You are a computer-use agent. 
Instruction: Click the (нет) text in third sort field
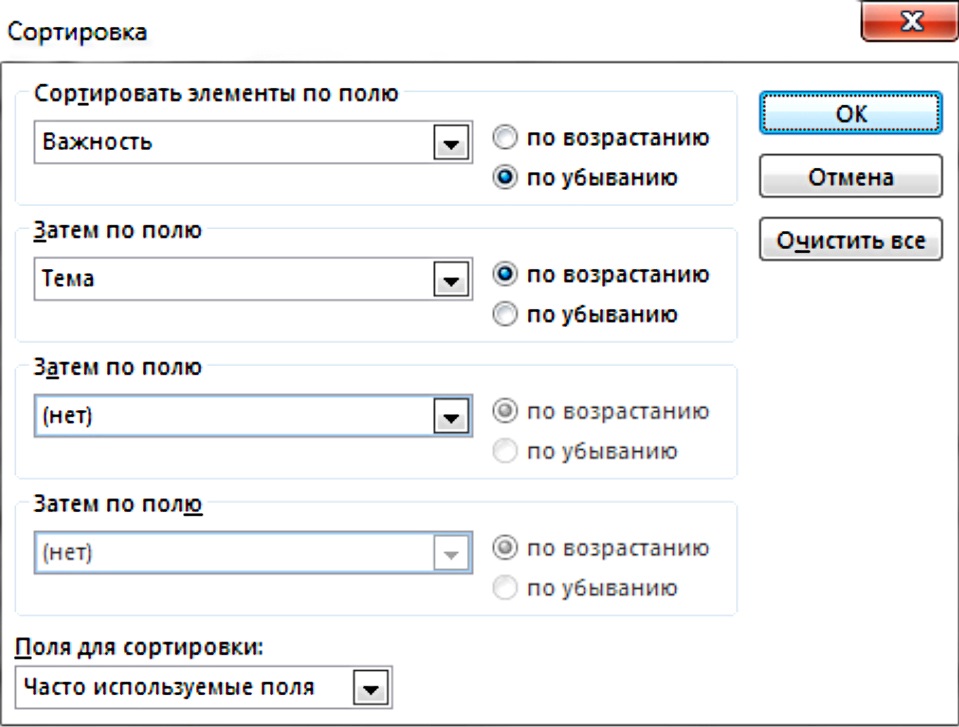[68, 416]
